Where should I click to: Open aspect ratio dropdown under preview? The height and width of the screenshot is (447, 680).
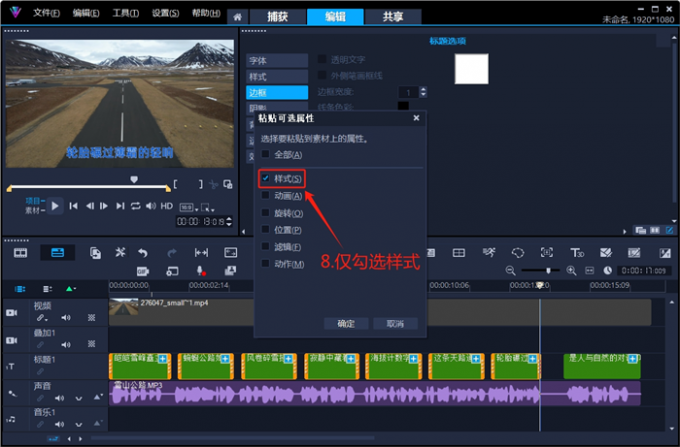[189, 208]
